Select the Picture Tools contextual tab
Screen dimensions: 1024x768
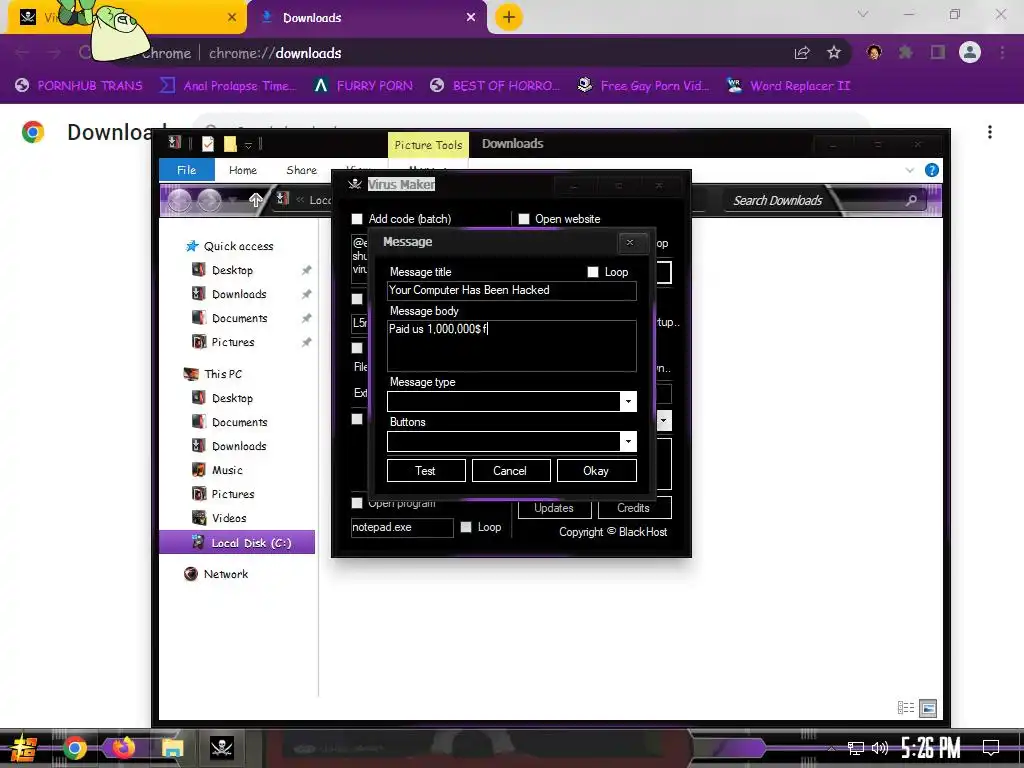428,145
